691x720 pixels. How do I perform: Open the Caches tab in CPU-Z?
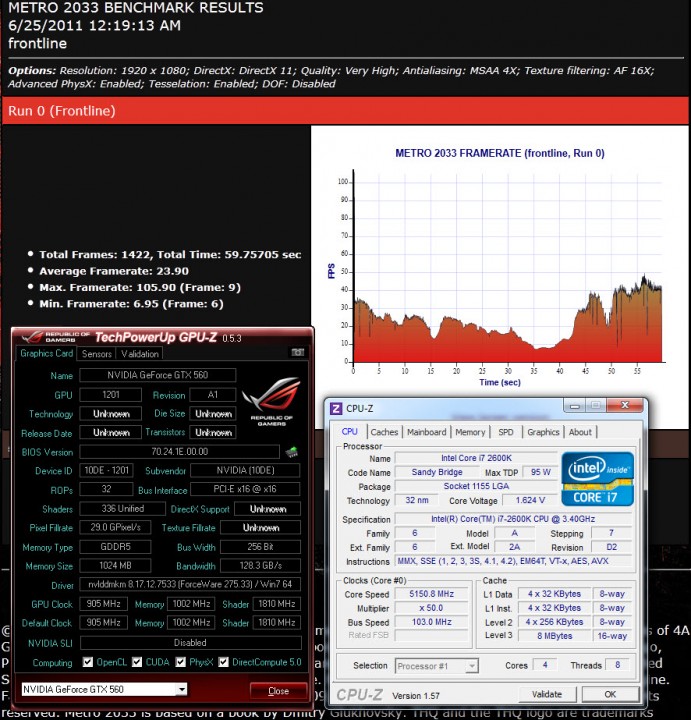(x=384, y=432)
